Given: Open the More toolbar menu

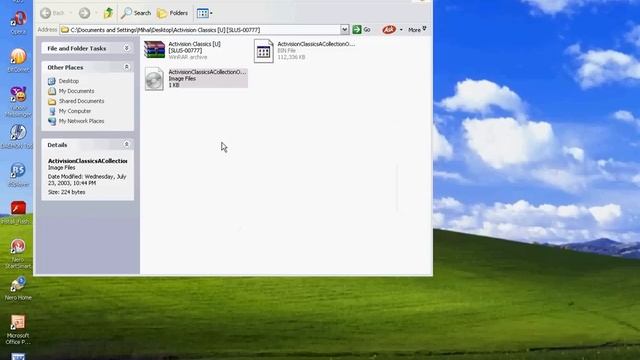Looking at the screenshot, I should (417, 29).
